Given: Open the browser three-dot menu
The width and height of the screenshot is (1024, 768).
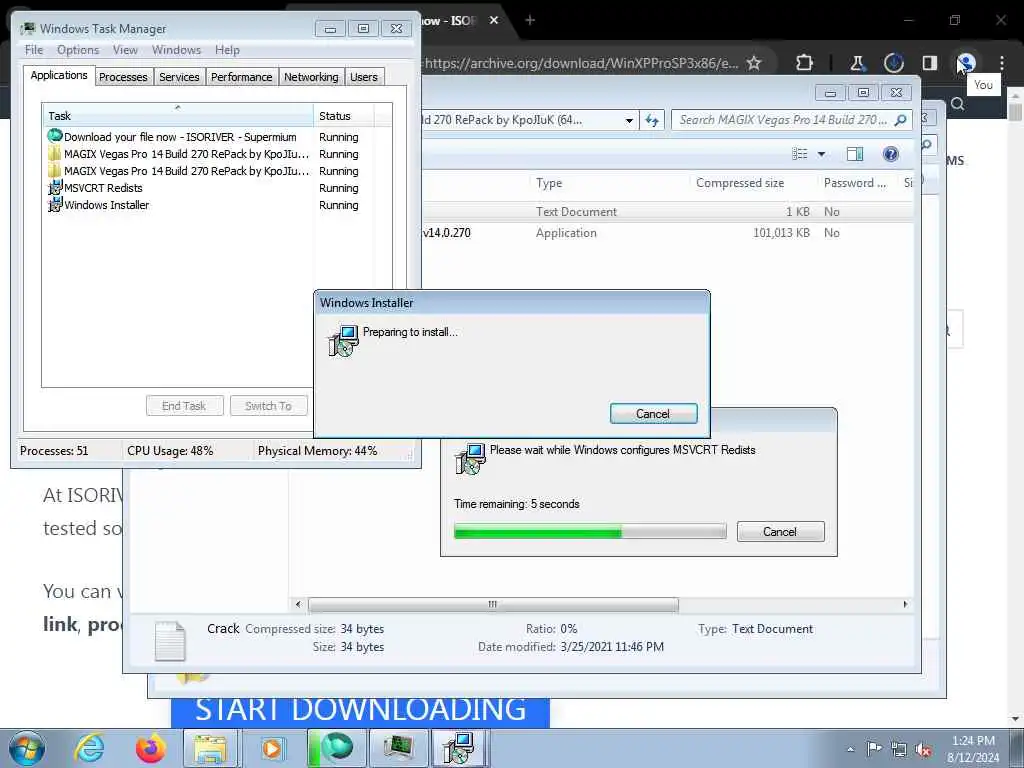Looking at the screenshot, I should (1001, 63).
